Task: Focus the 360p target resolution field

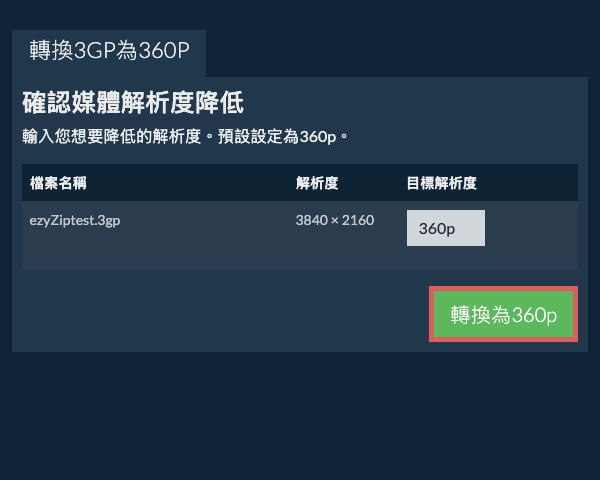Action: tap(445, 228)
